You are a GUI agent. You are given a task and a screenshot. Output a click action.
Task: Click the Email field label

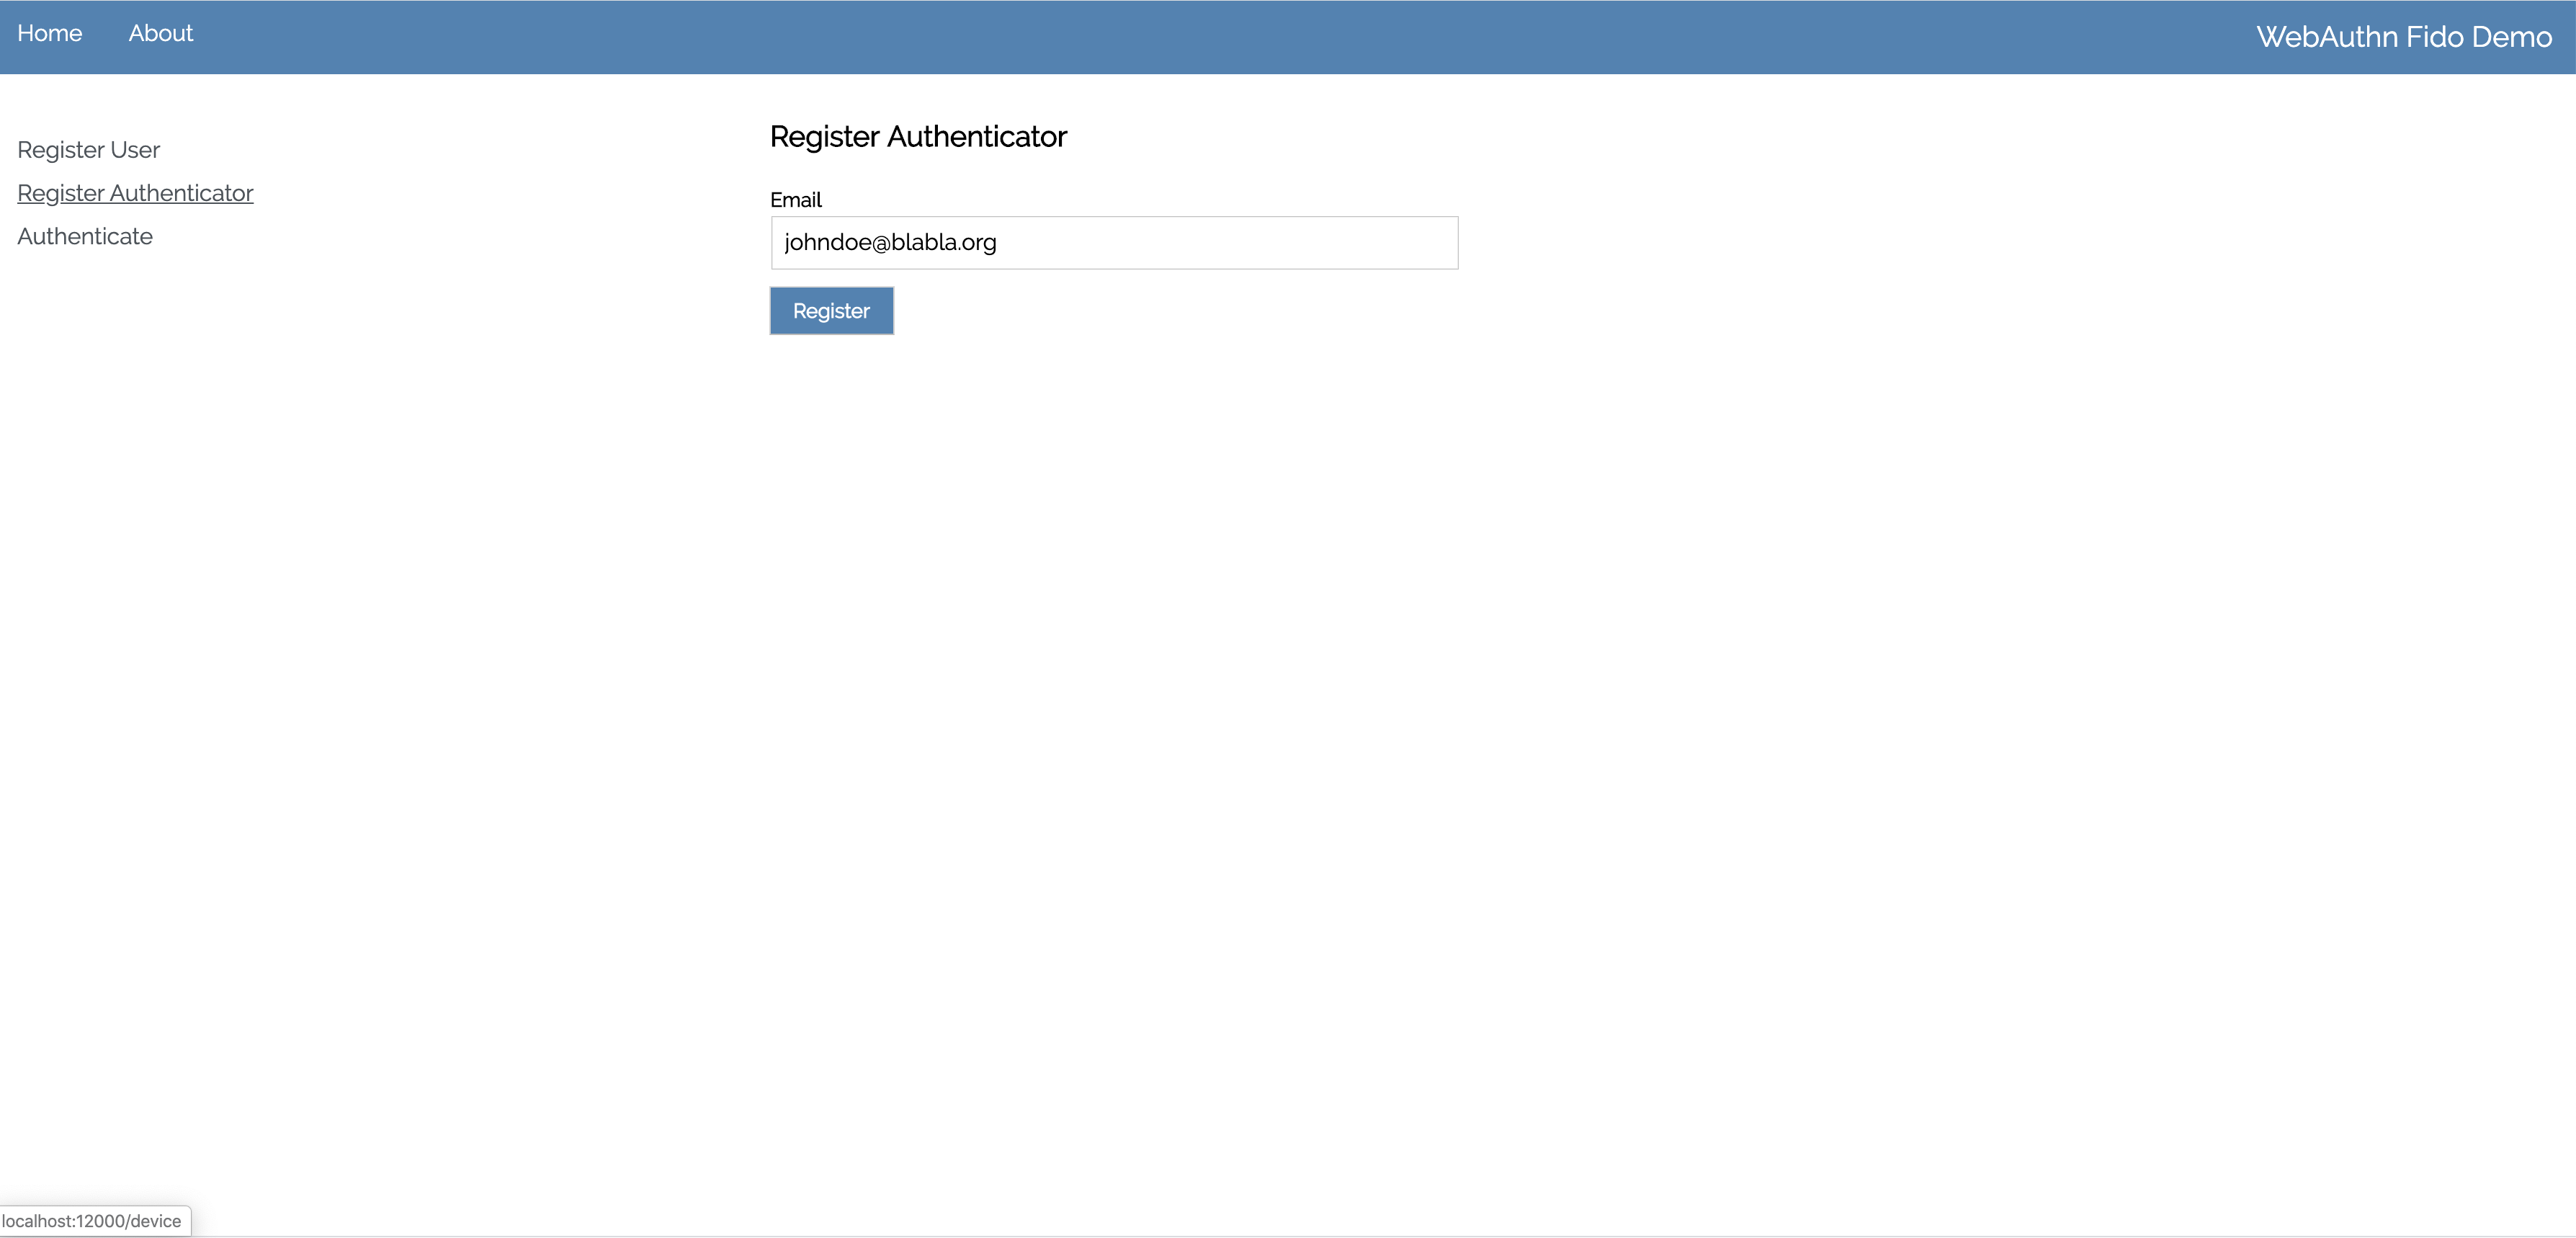pos(795,200)
